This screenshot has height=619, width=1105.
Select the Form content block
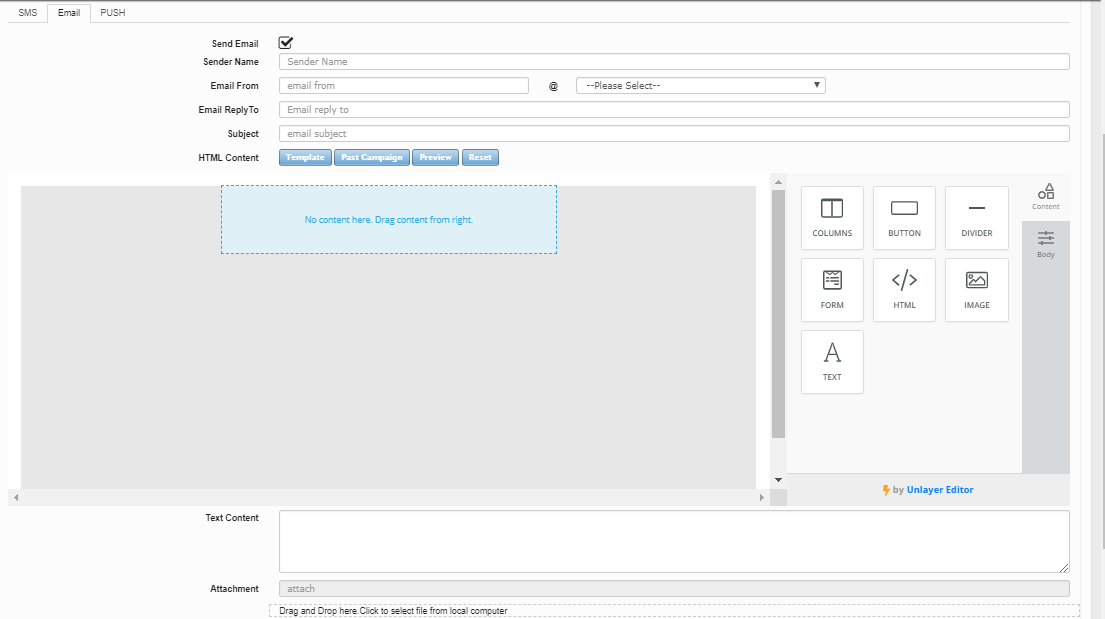[832, 290]
